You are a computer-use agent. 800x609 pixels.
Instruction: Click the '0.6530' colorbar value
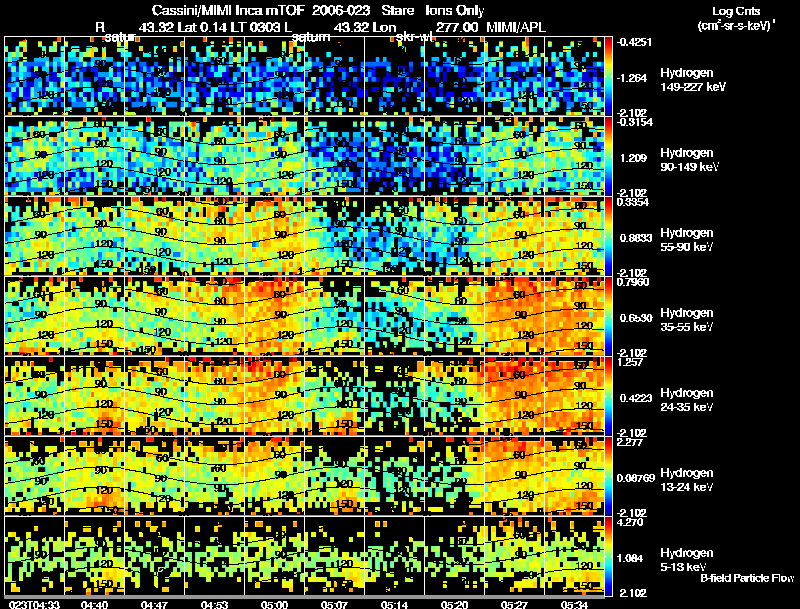(x=636, y=318)
